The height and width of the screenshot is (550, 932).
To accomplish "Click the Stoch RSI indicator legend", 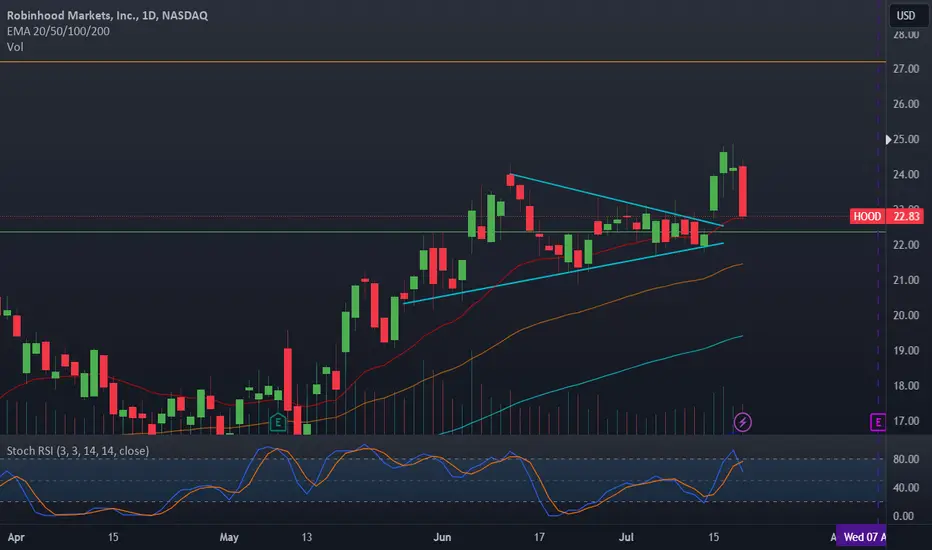I will point(78,451).
